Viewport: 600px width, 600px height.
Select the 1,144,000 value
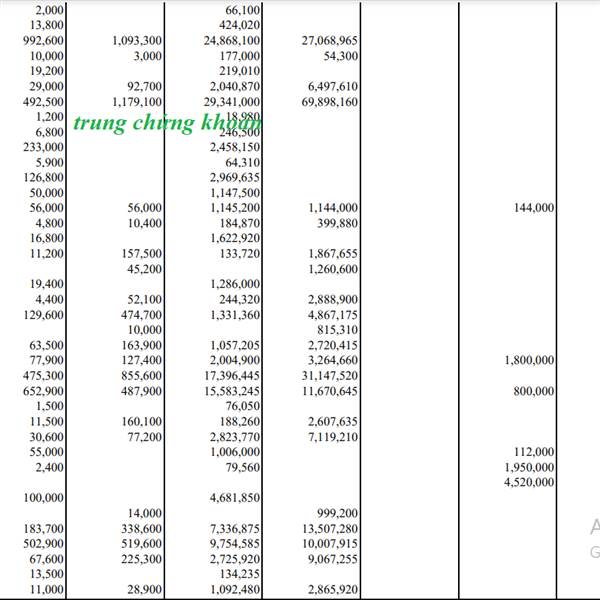click(x=333, y=208)
